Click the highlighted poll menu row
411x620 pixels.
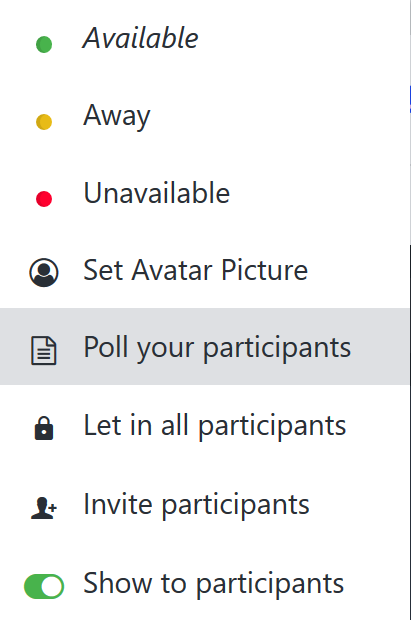click(205, 347)
